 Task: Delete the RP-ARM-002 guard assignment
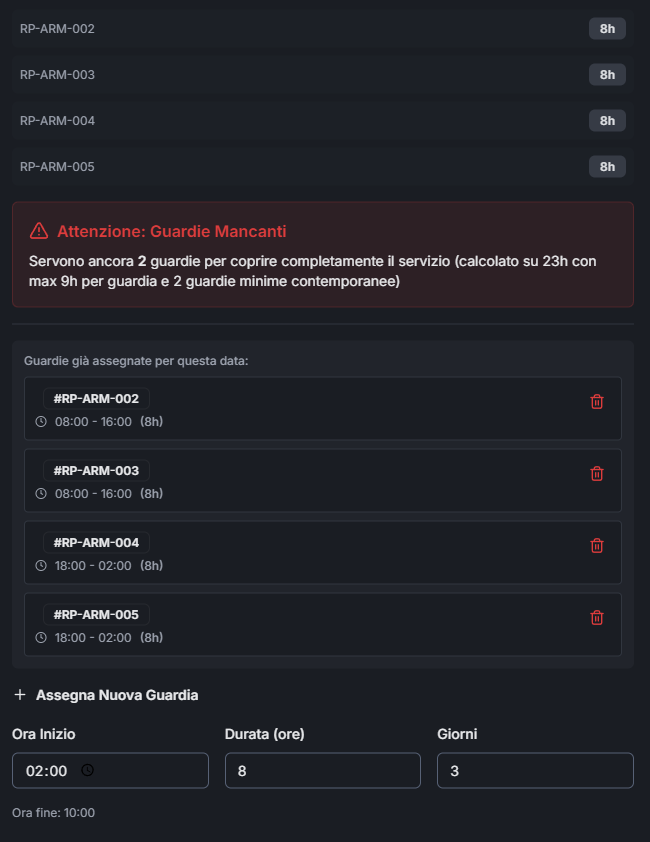(x=597, y=402)
